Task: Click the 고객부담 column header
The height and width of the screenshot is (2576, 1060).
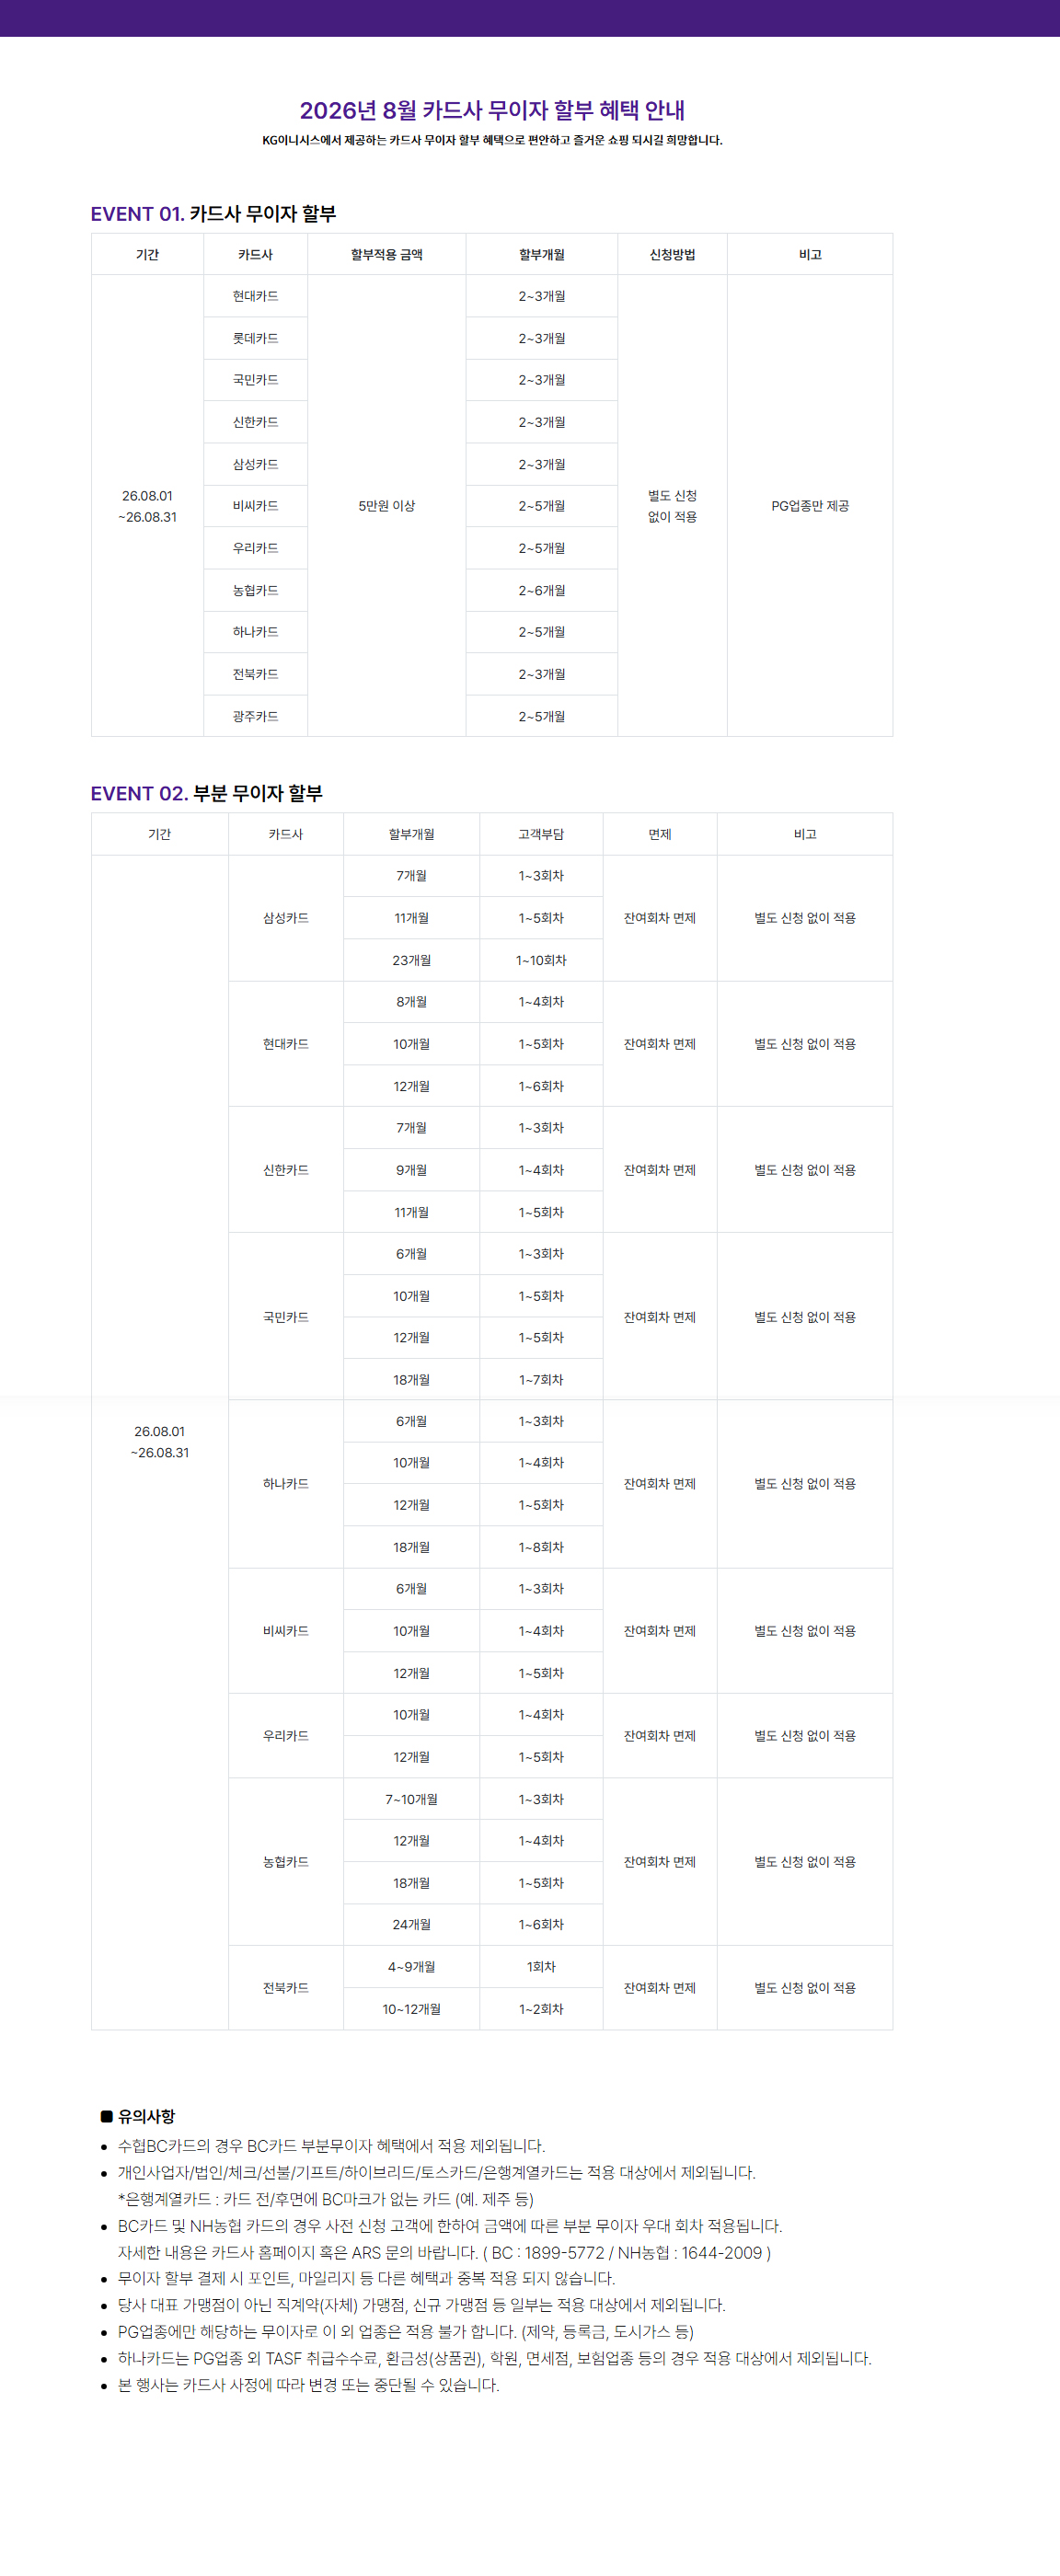Action: [541, 834]
